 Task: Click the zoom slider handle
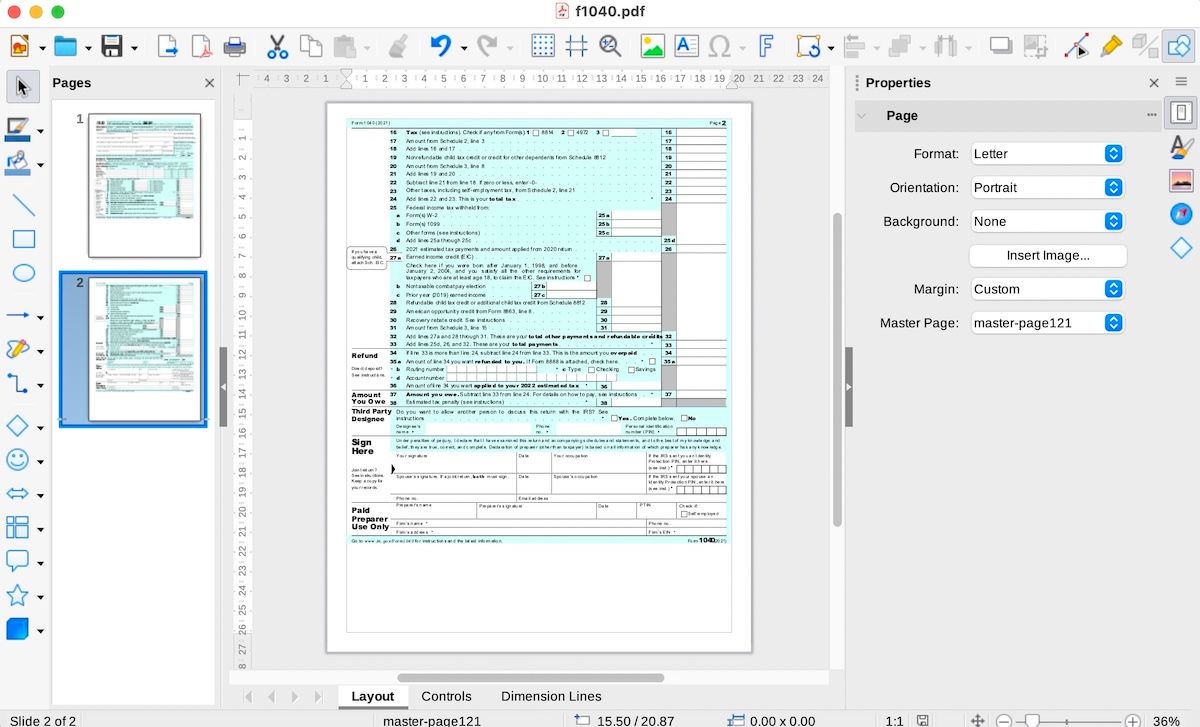click(1033, 720)
